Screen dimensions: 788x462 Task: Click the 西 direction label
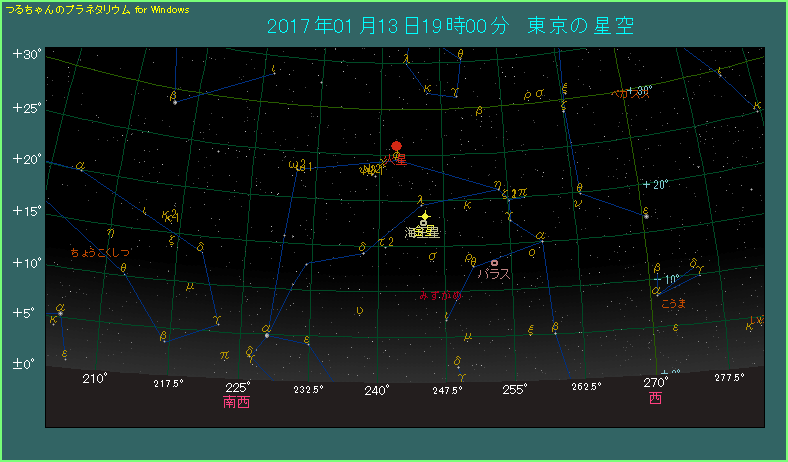[655, 398]
